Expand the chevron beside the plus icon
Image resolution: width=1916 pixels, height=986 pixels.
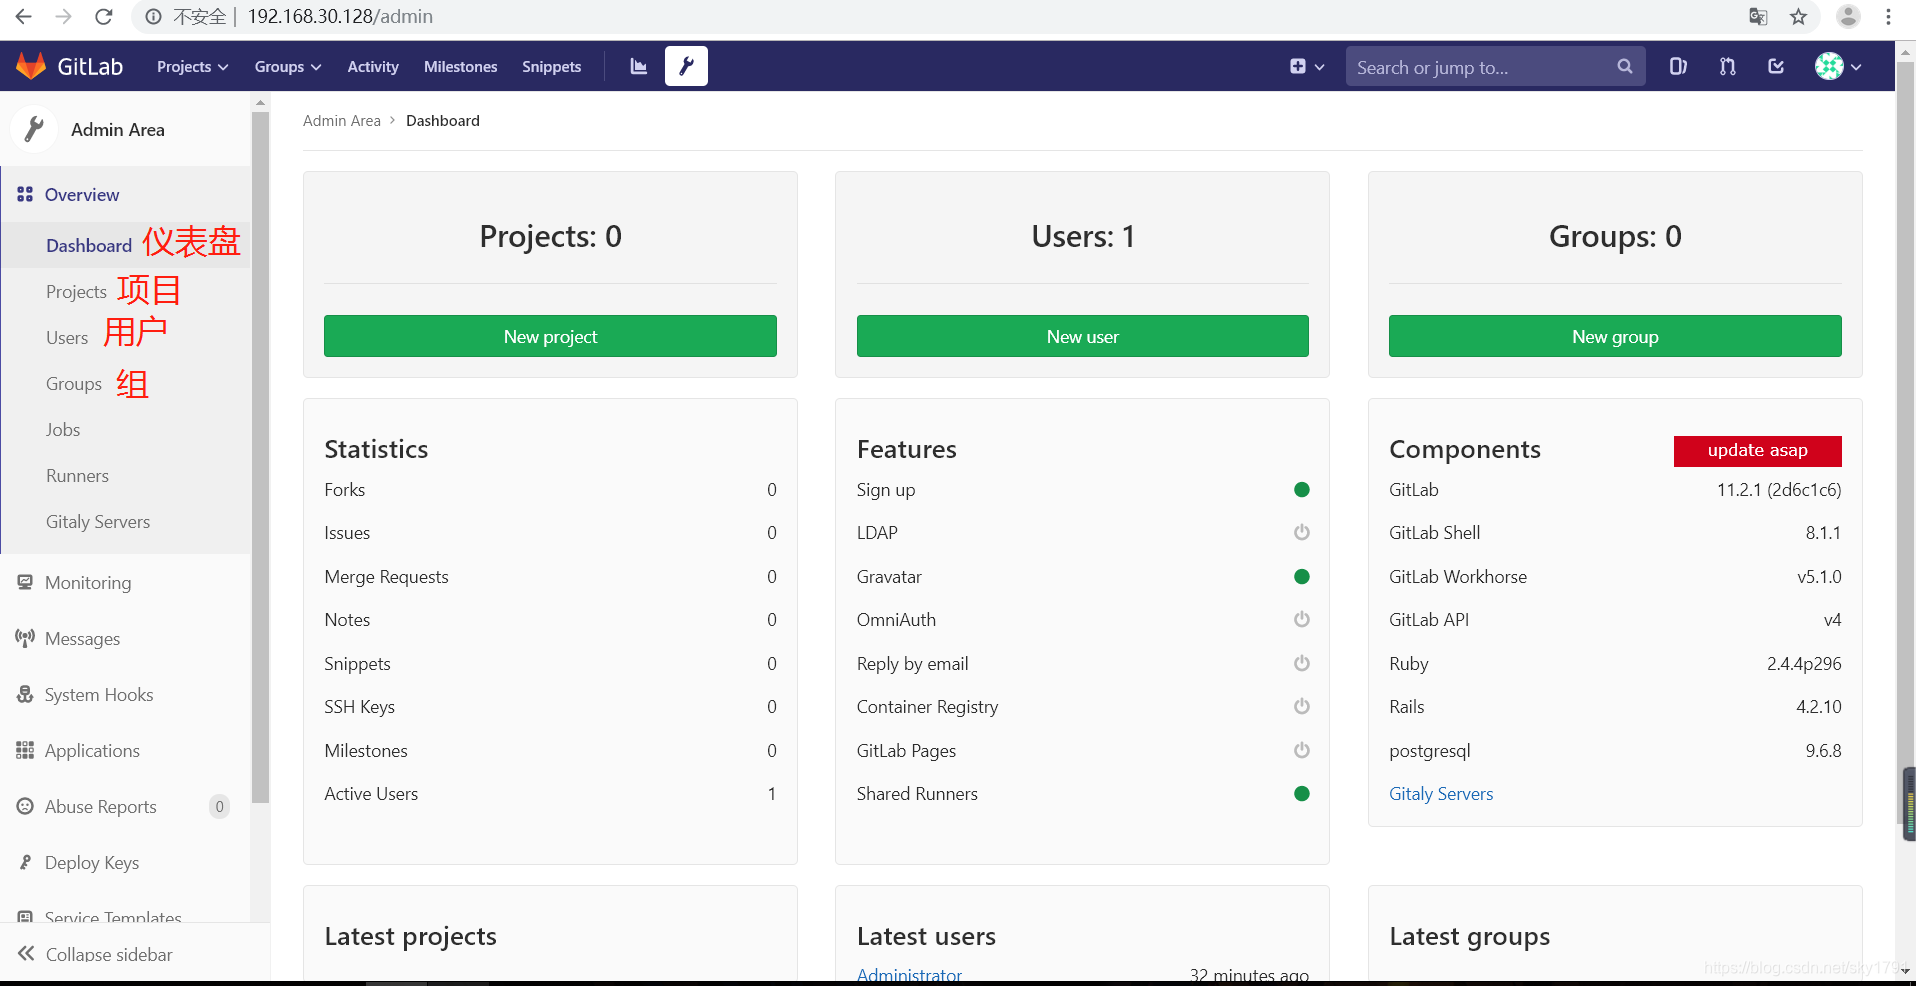pyautogui.click(x=1319, y=67)
